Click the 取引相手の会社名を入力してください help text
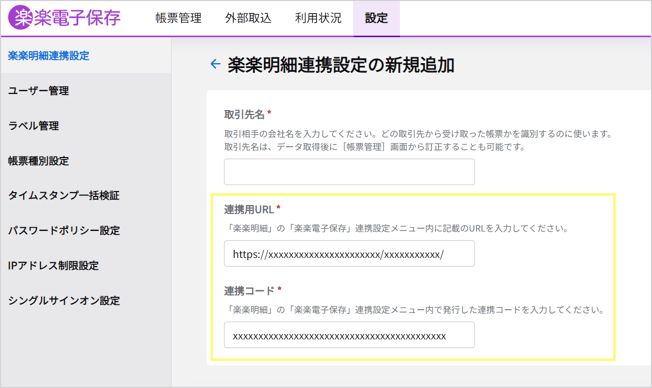 click(x=418, y=140)
